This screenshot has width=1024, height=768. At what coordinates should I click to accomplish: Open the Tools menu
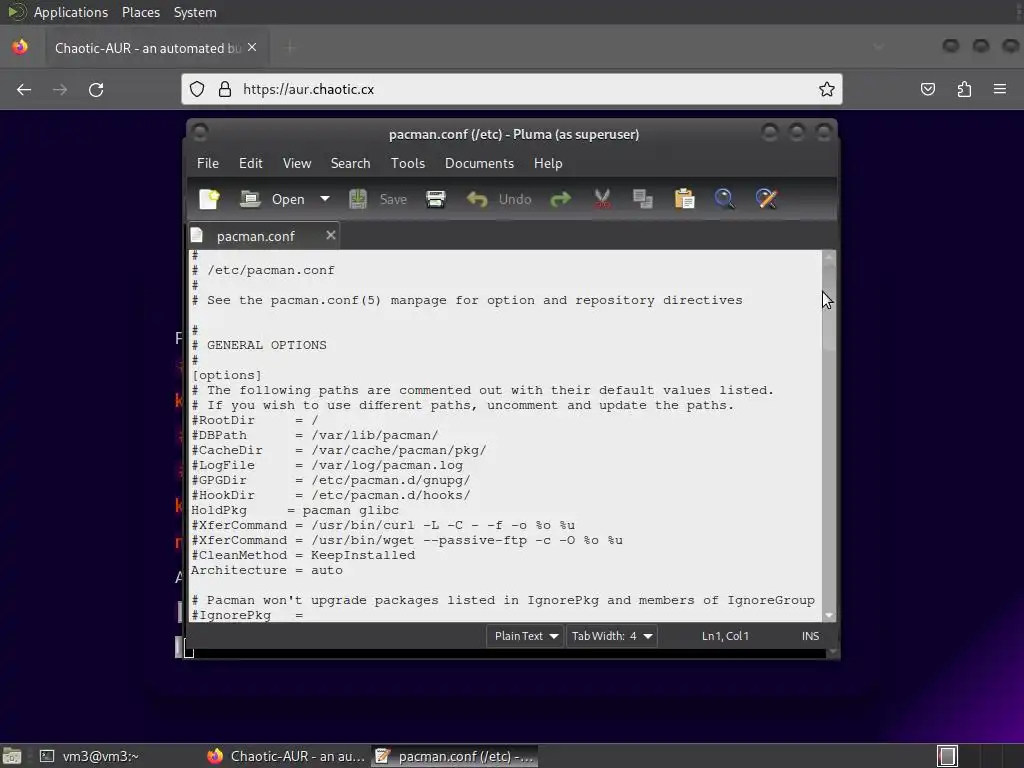coord(408,163)
